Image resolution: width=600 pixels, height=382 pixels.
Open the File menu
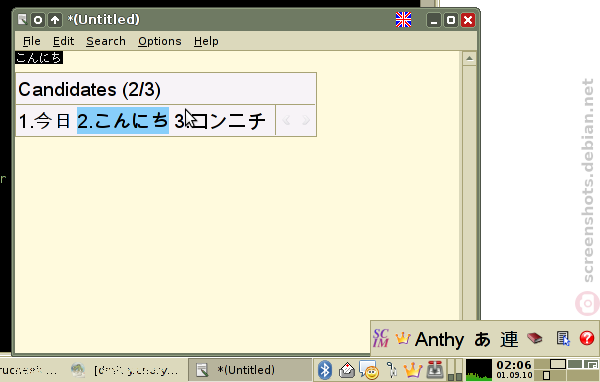[x=31, y=41]
